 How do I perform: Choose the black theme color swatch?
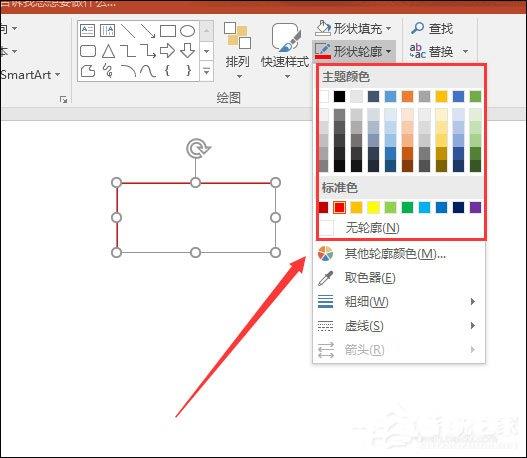[x=339, y=96]
